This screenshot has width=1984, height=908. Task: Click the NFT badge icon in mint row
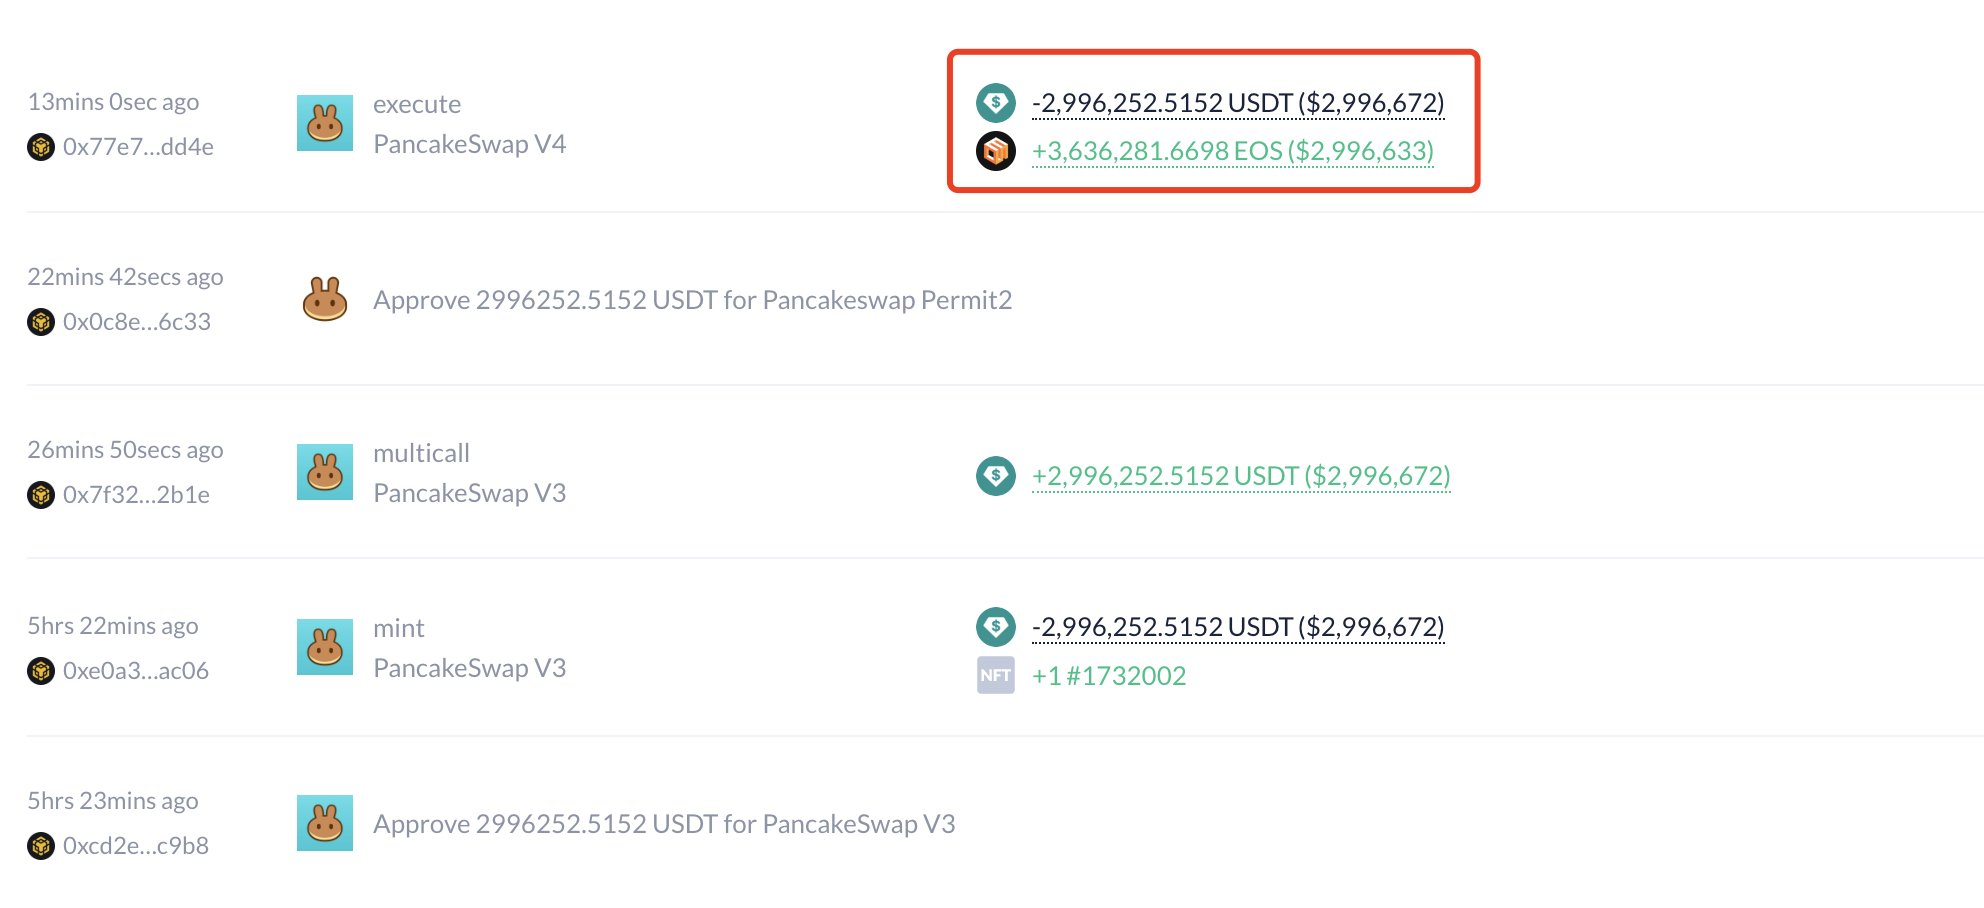pyautogui.click(x=995, y=675)
